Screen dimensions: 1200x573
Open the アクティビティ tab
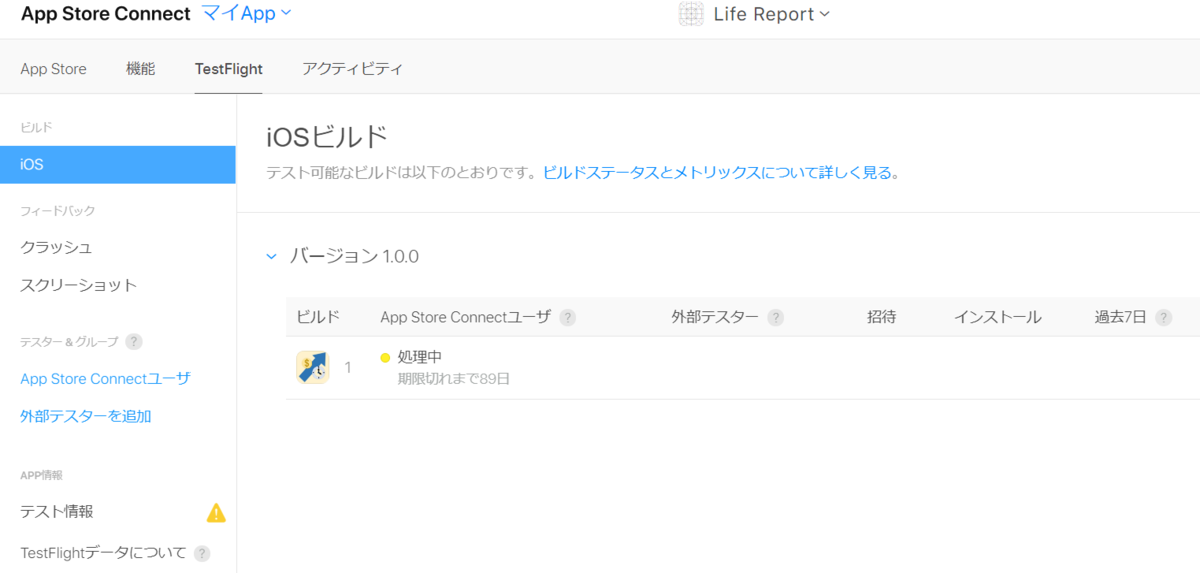(353, 69)
